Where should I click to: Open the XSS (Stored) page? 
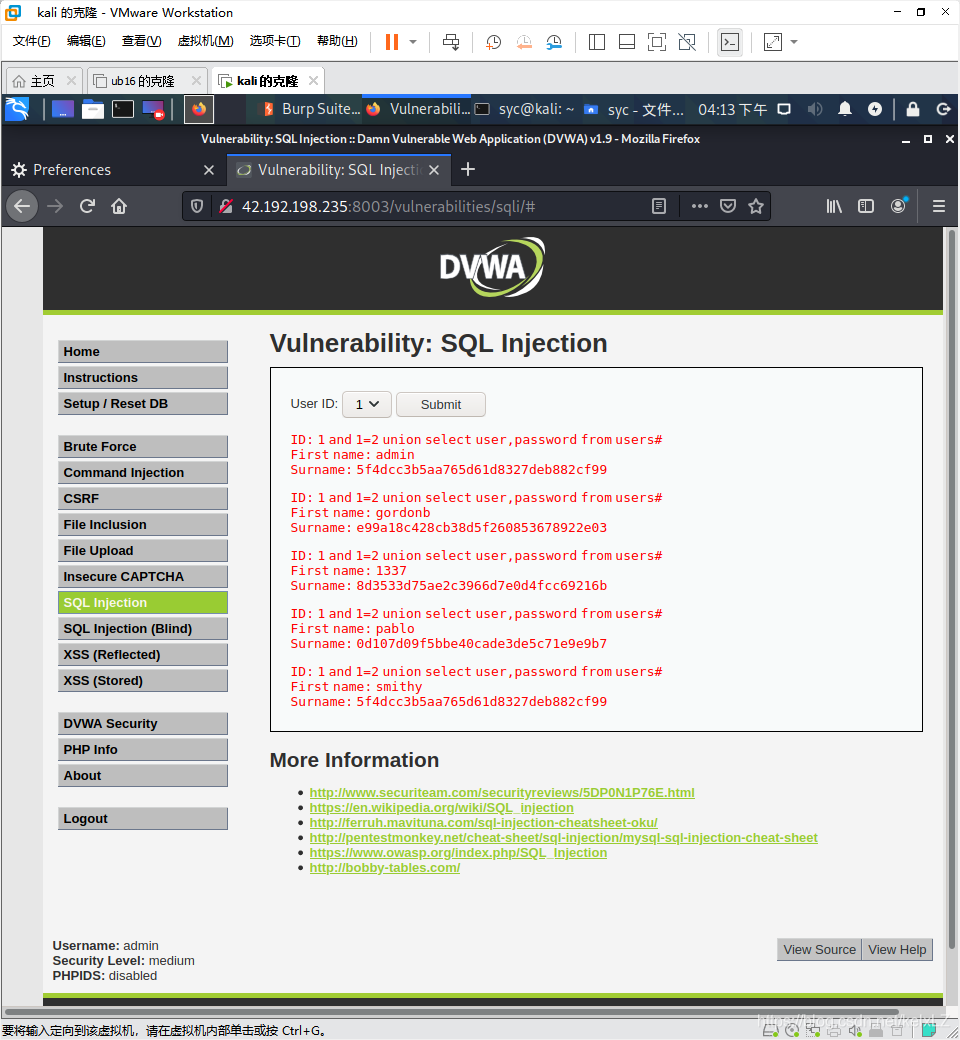pyautogui.click(x=143, y=680)
